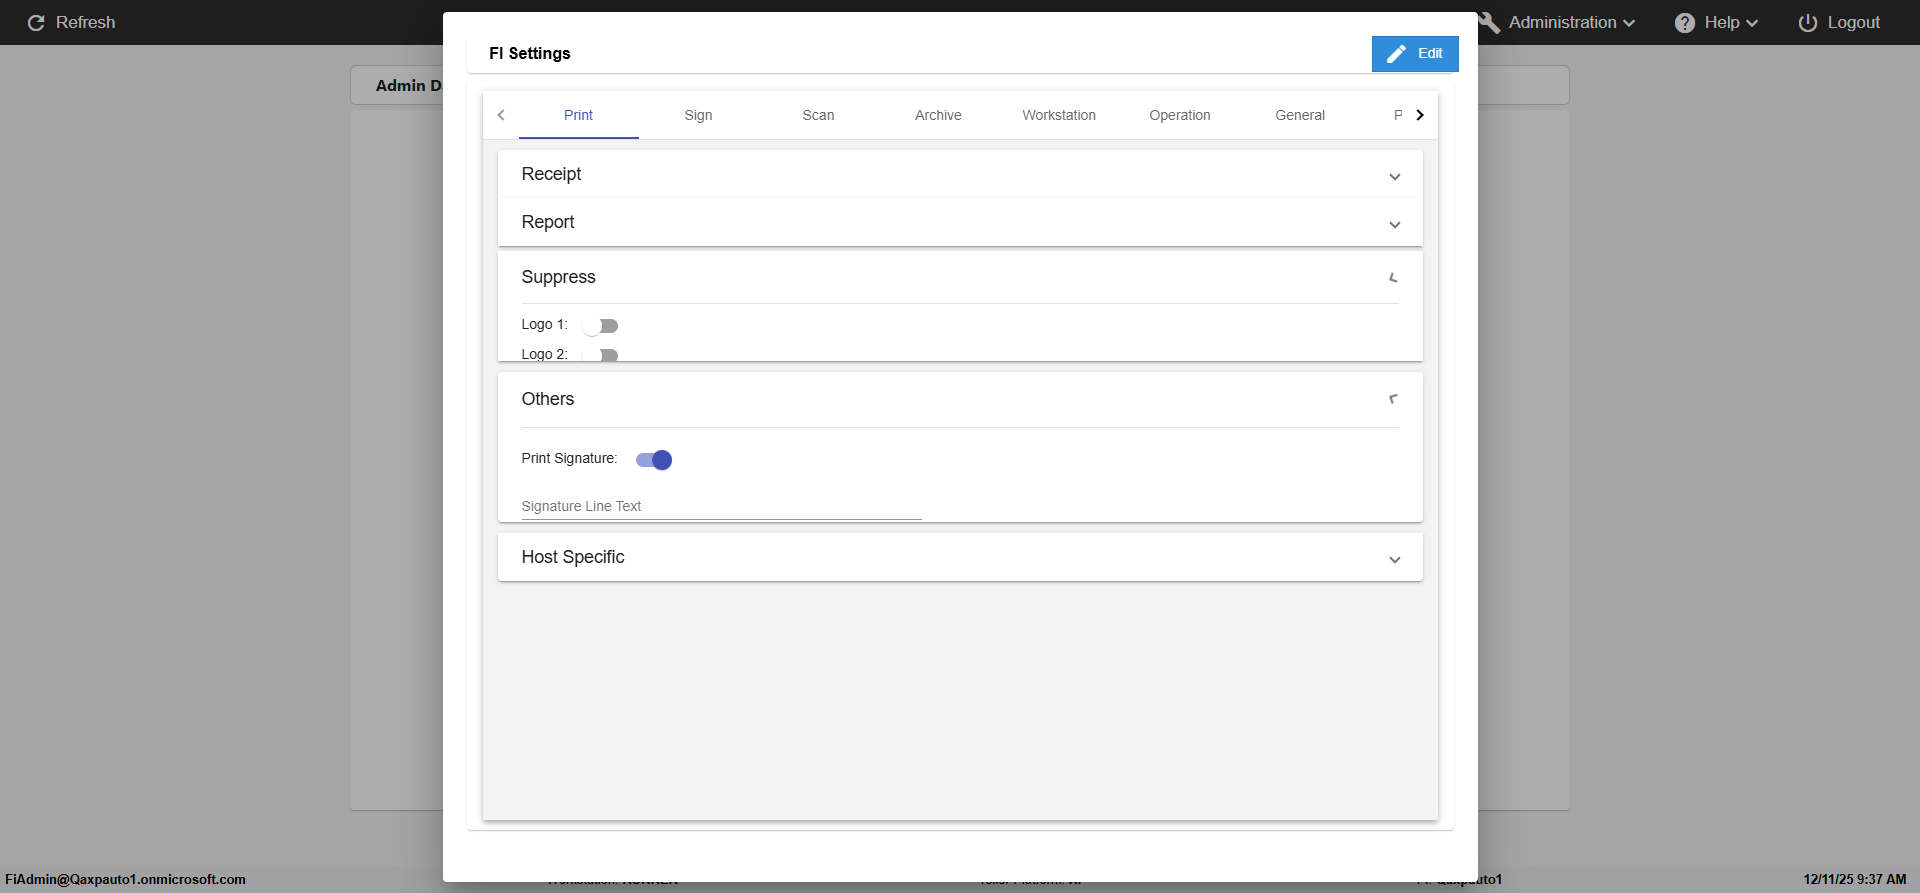Click the Refresh icon in top bar
This screenshot has height=893, width=1920.
pos(36,23)
